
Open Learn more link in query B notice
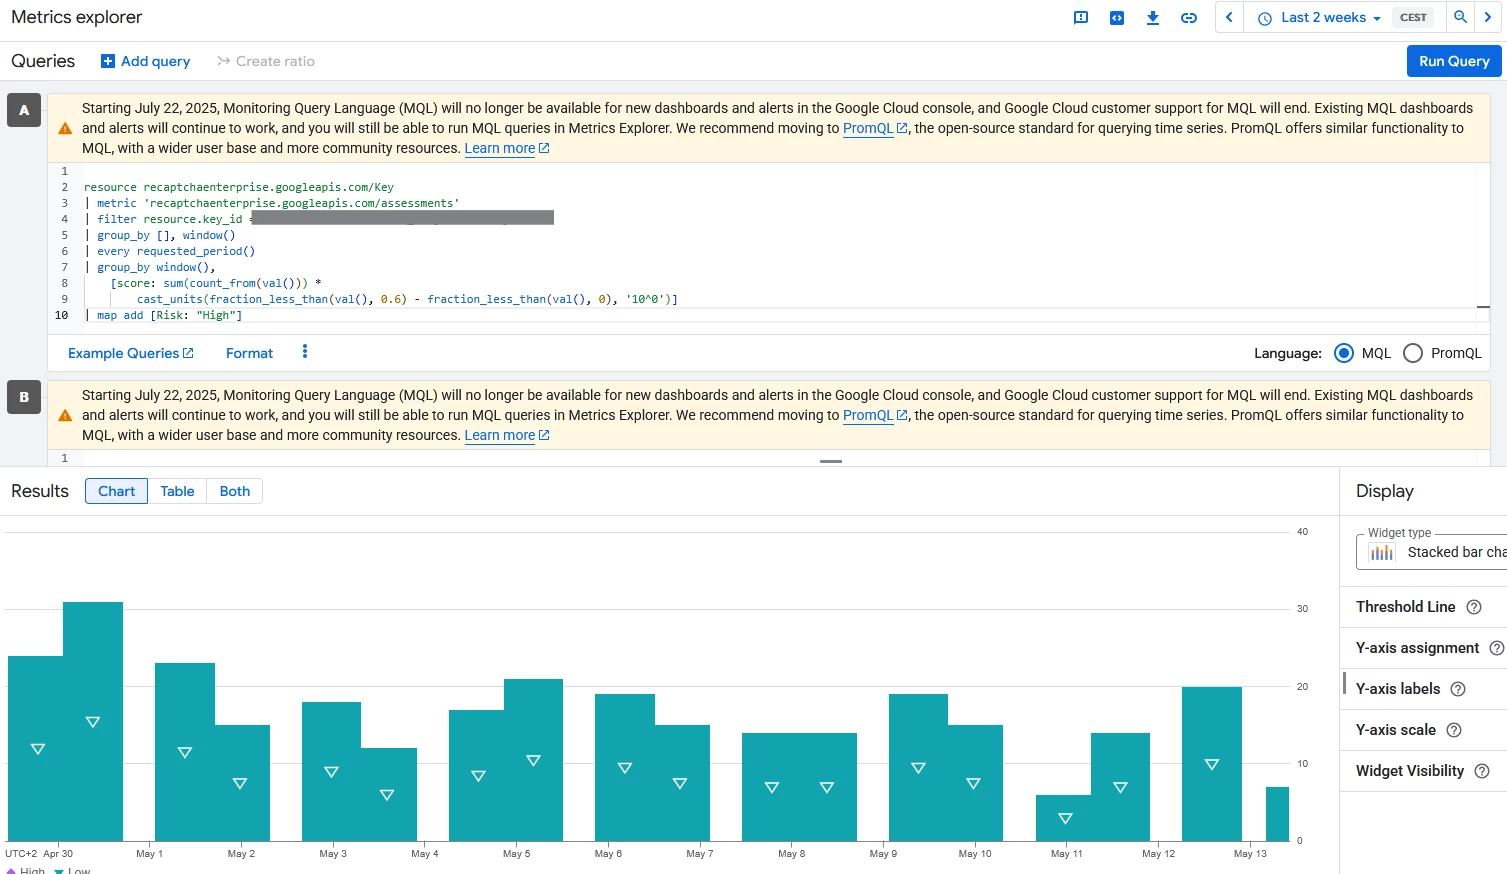507,435
